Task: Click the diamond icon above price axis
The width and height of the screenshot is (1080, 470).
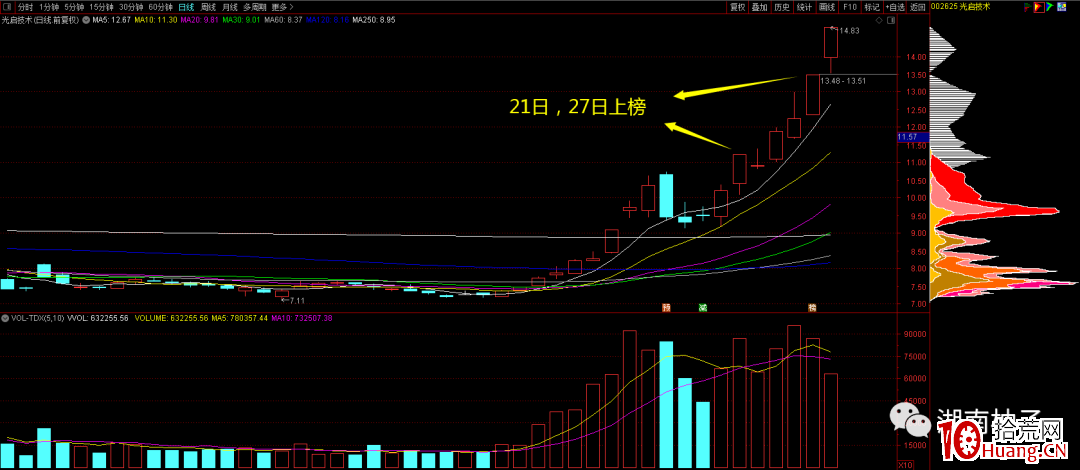Action: coord(880,22)
